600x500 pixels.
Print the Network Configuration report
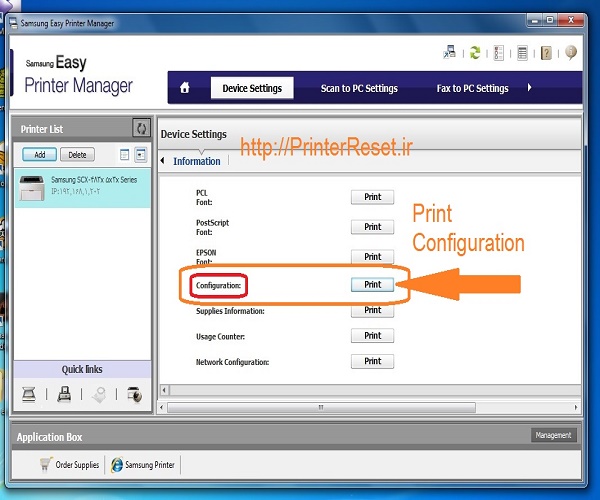tap(372, 361)
